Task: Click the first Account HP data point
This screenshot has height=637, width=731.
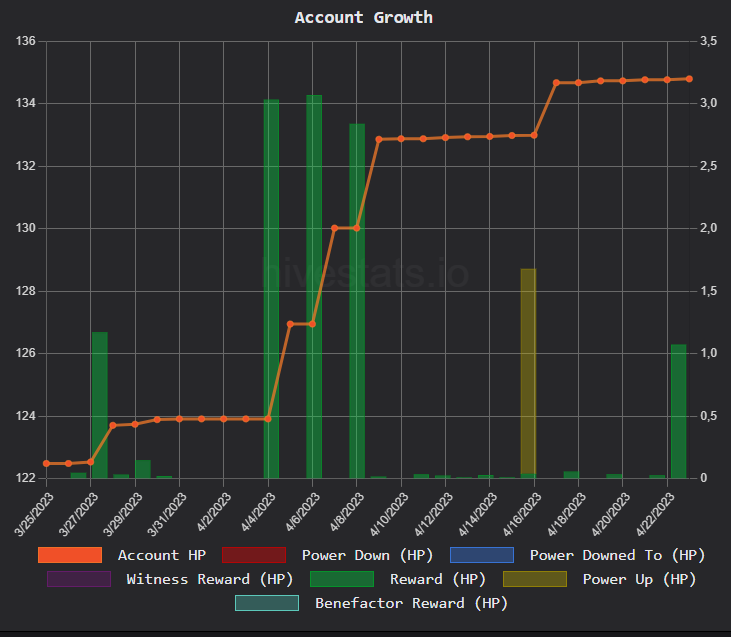Action: point(46,463)
